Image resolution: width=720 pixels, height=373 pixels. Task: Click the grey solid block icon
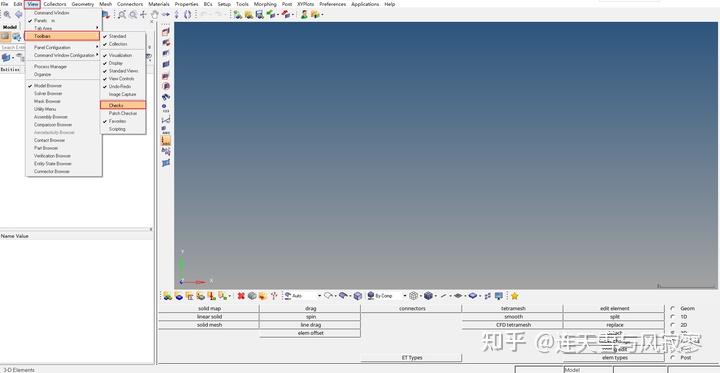coord(252,296)
